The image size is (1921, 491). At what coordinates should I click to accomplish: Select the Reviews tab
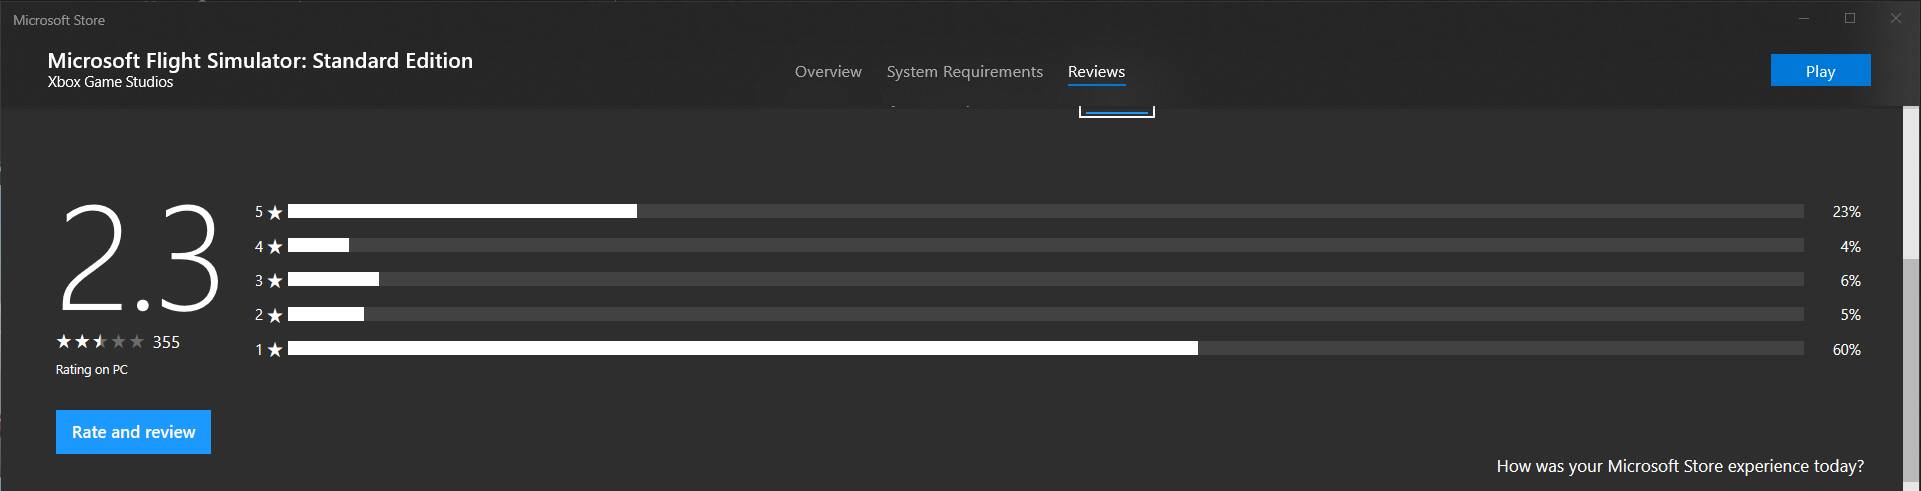tap(1096, 72)
